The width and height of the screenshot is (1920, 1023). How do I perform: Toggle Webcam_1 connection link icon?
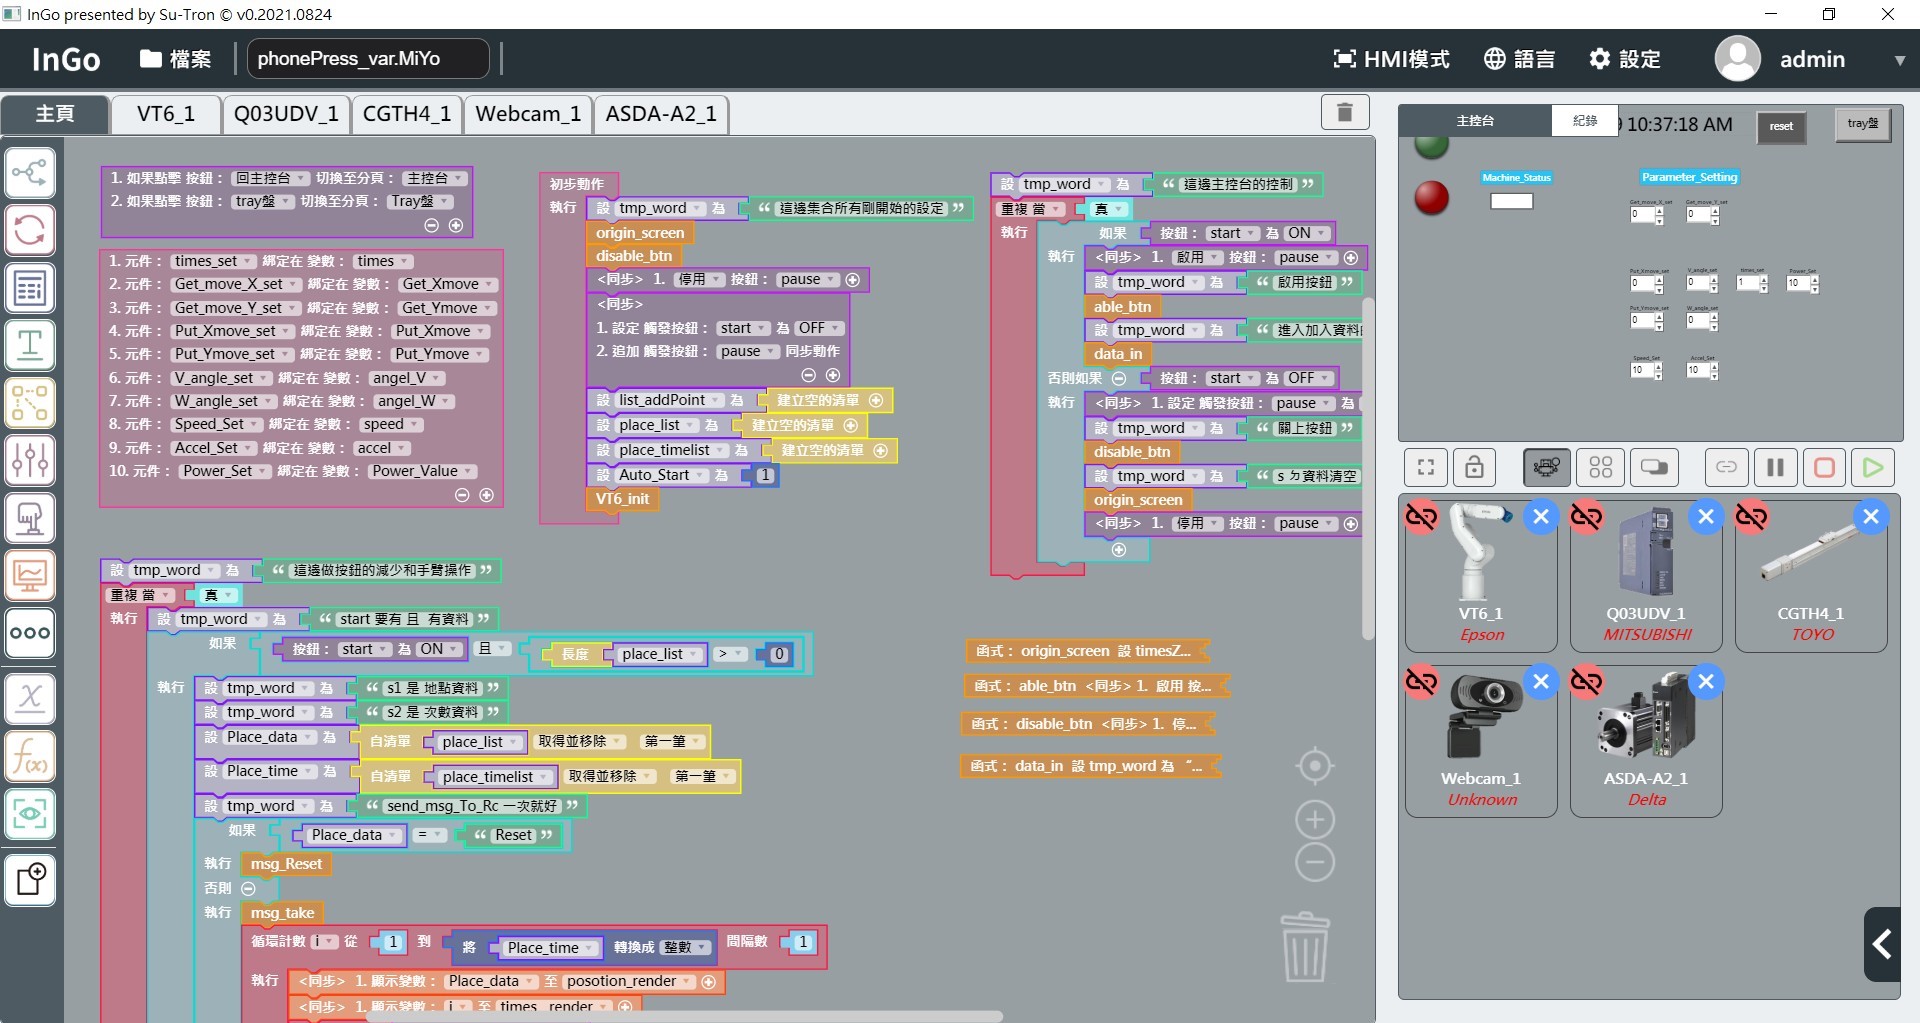1421,682
